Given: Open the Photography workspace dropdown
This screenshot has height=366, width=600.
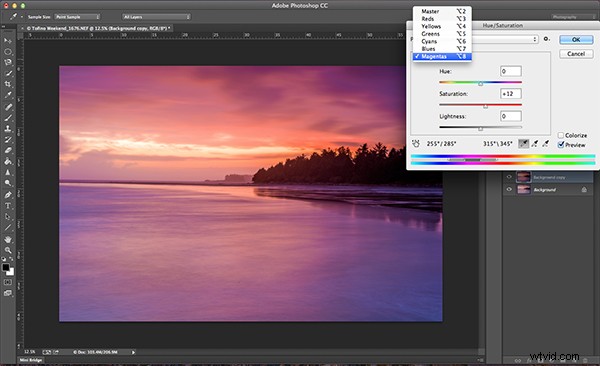Looking at the screenshot, I should (x=573, y=17).
